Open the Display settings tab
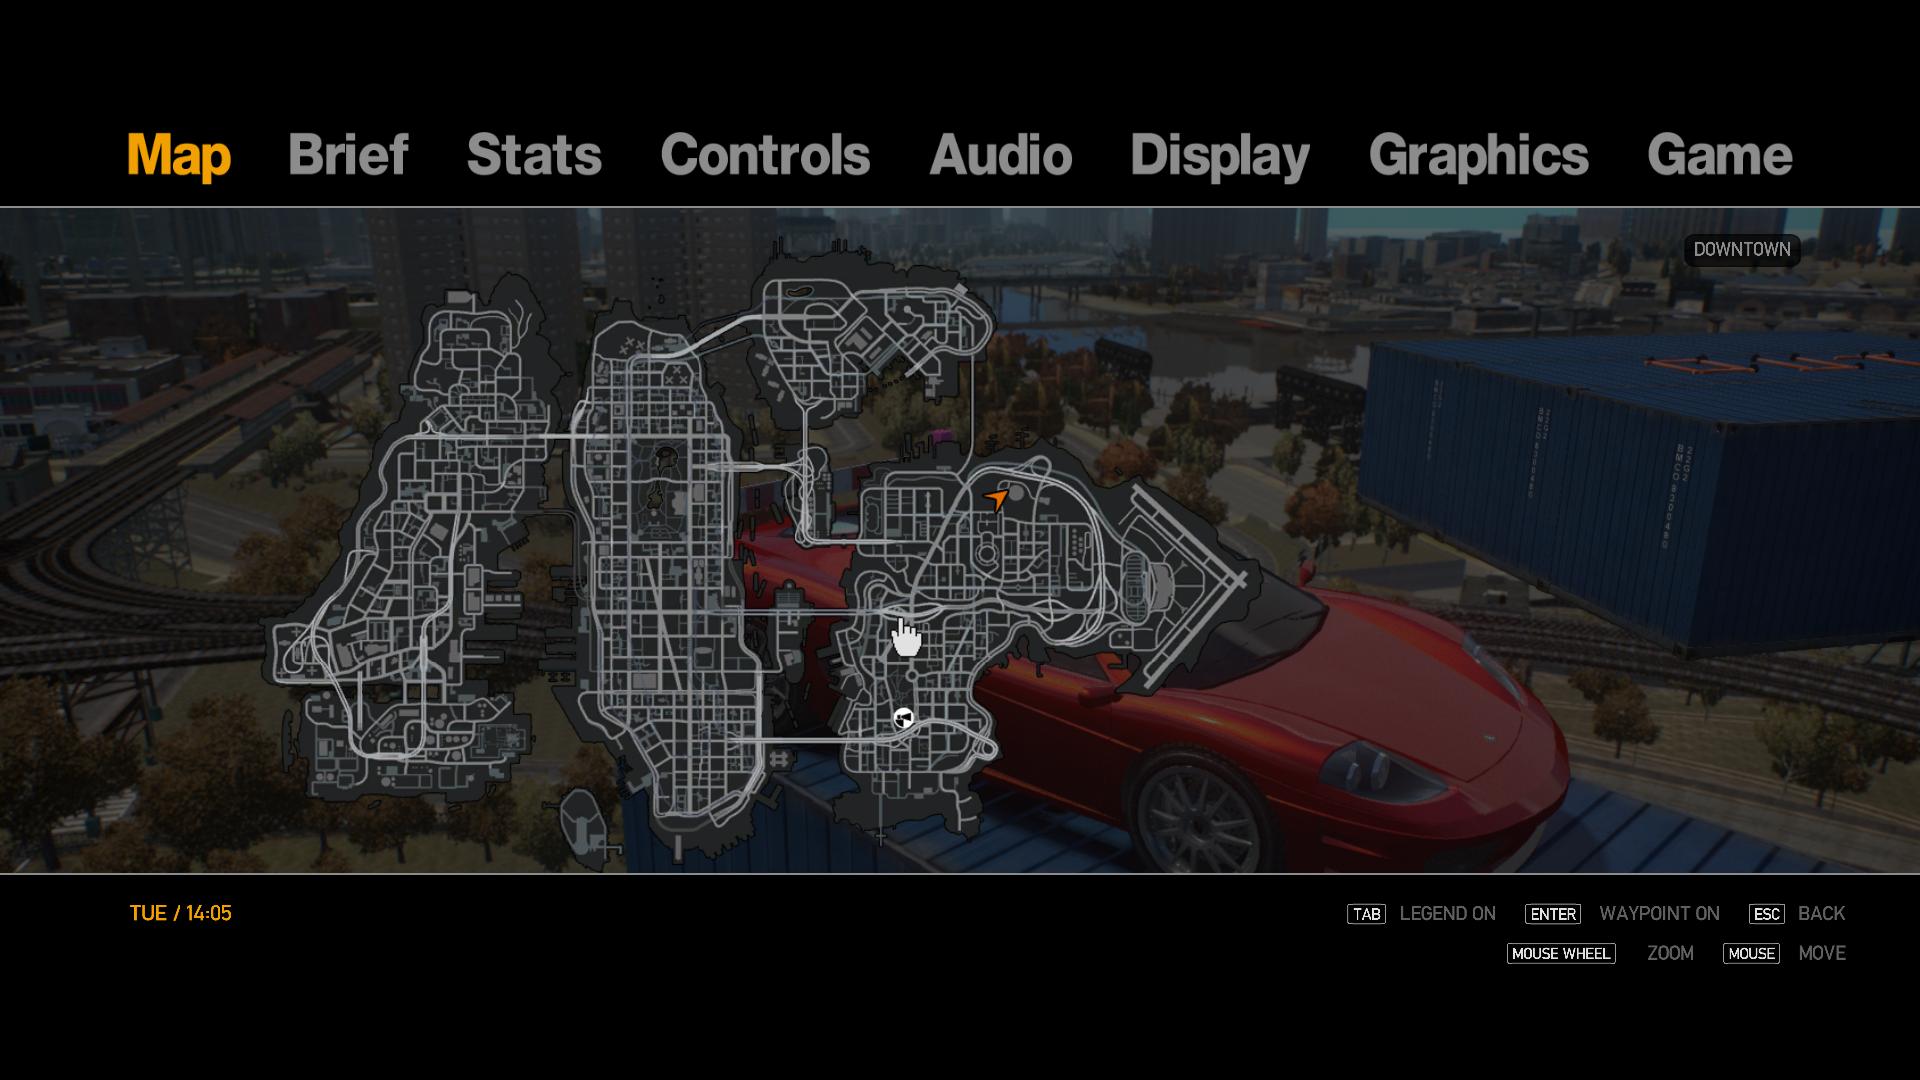Image resolution: width=1920 pixels, height=1080 pixels. click(1220, 155)
